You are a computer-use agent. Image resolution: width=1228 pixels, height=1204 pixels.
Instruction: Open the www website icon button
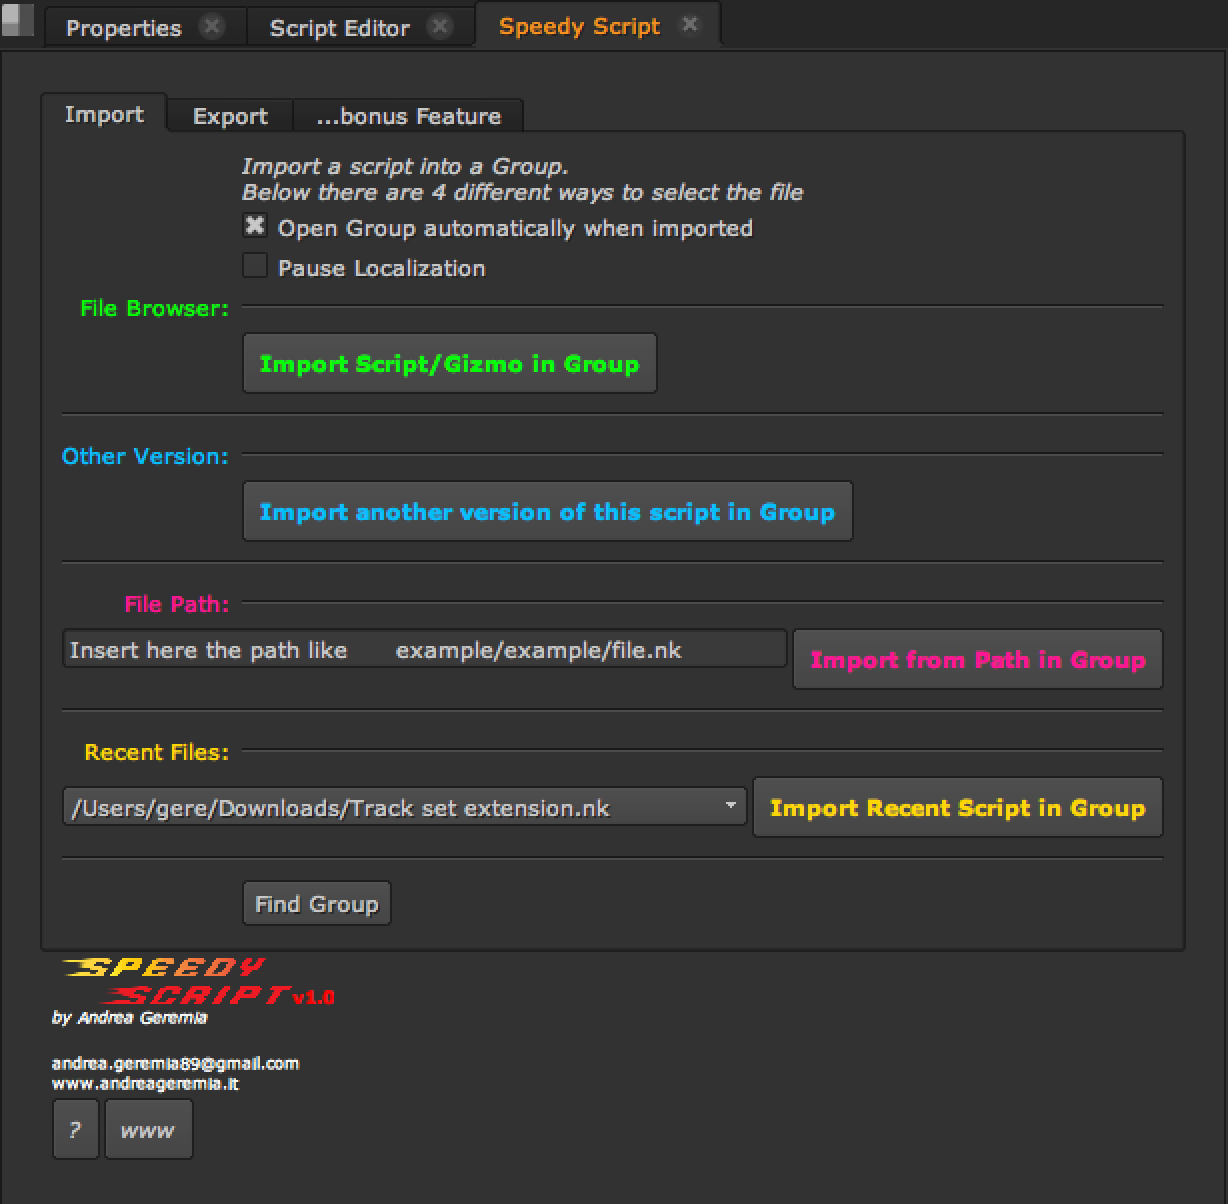[x=148, y=1129]
